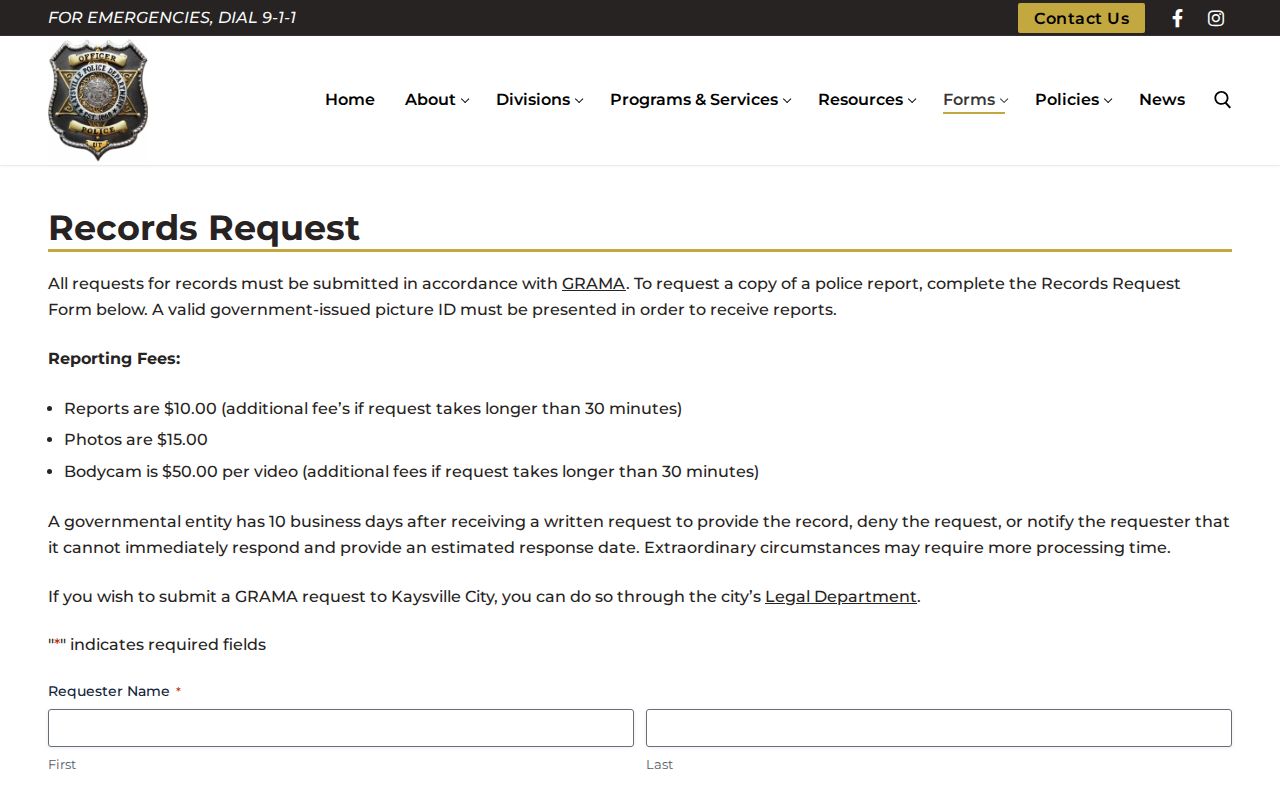
Task: Click the 'Photos are $15.00' line
Action: click(136, 439)
